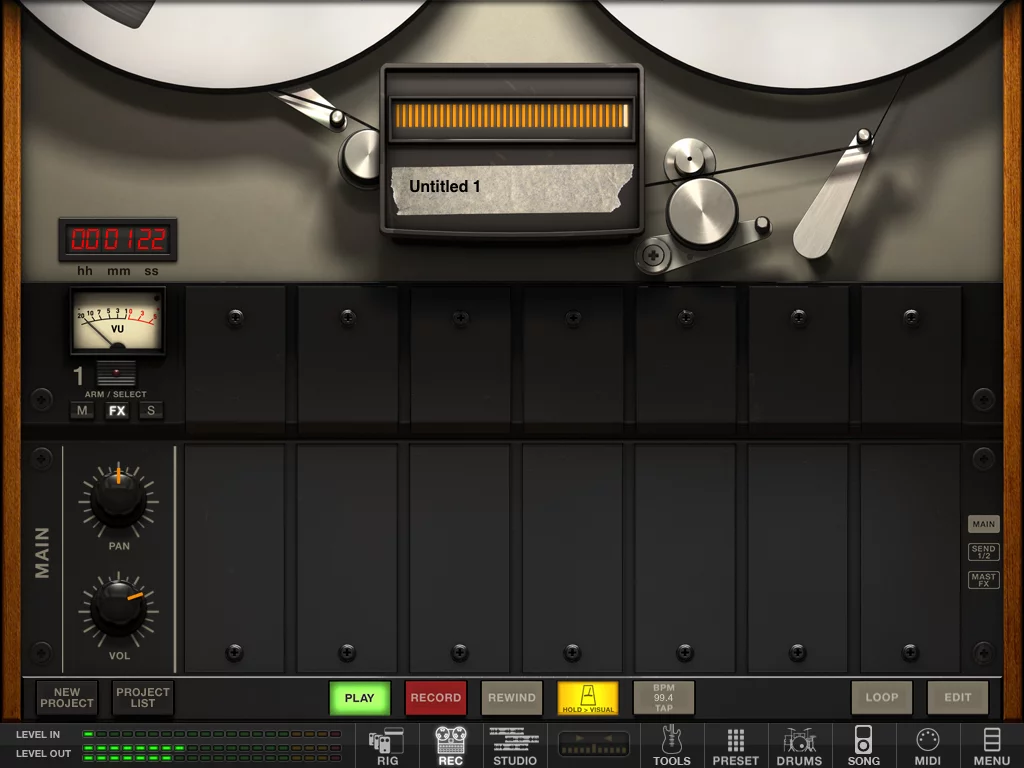Image resolution: width=1024 pixels, height=768 pixels.
Task: Select the STUDIO mixer view icon
Action: tap(514, 745)
